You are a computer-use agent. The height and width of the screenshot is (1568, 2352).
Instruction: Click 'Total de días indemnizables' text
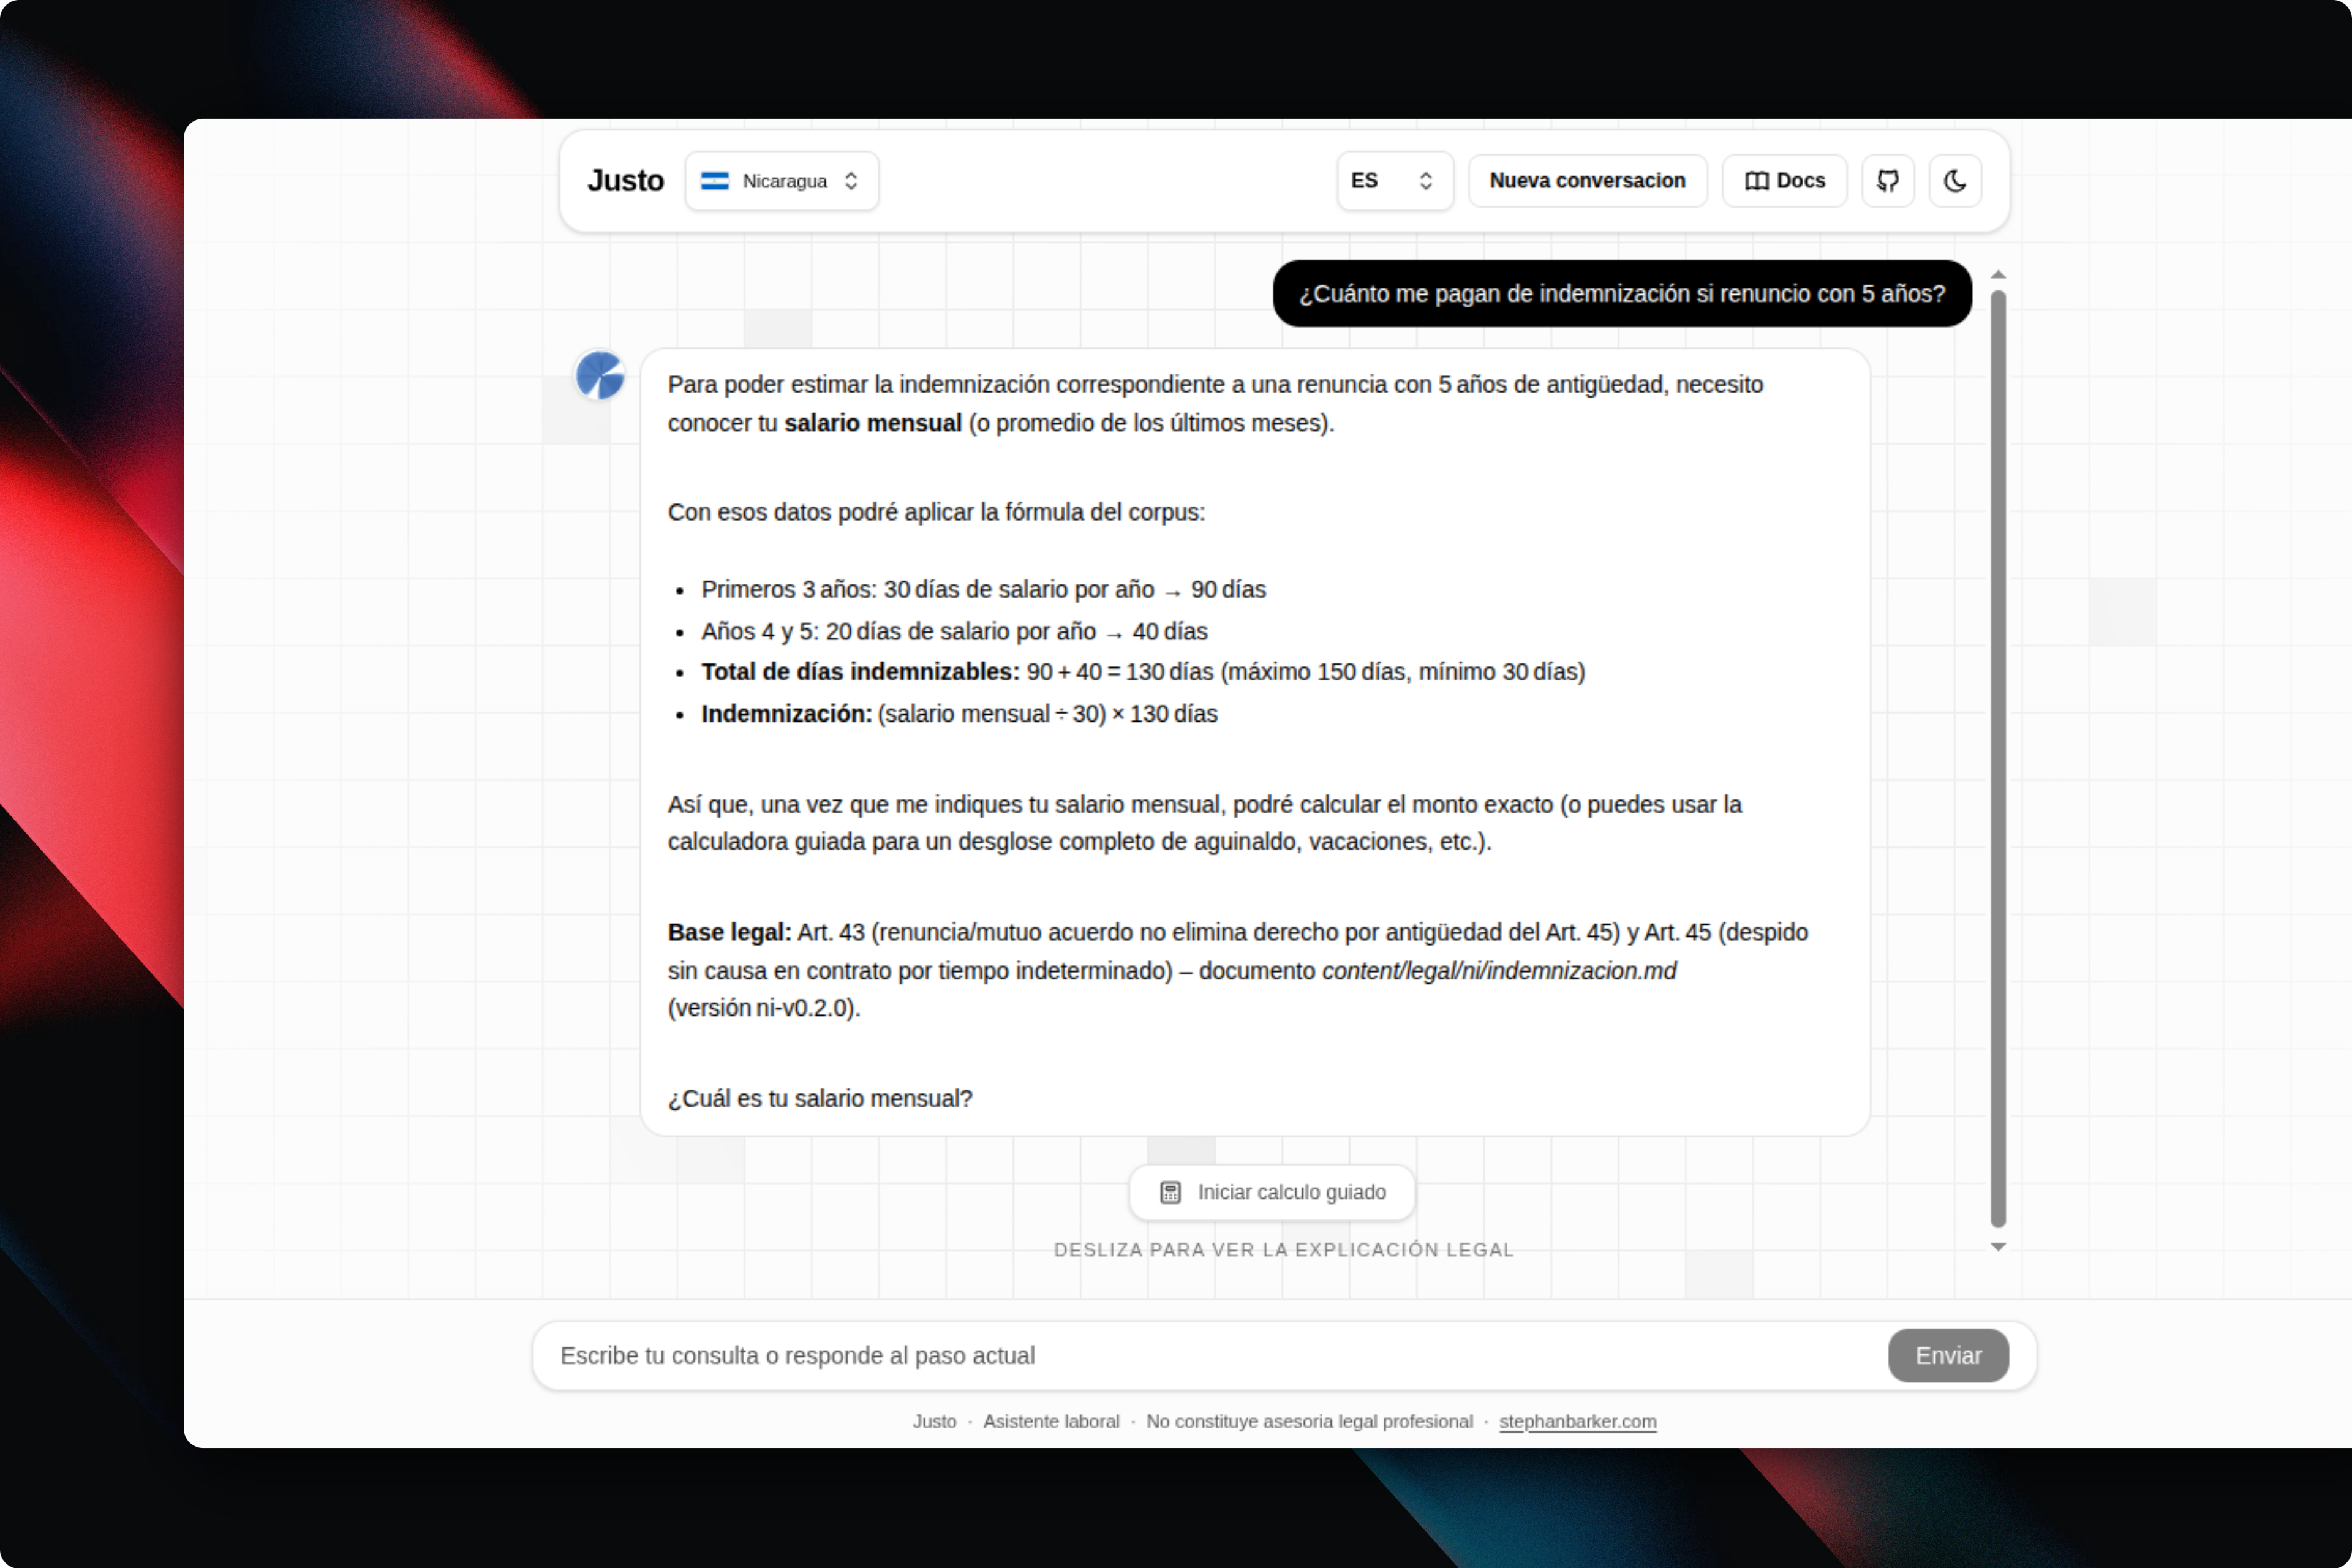[860, 672]
